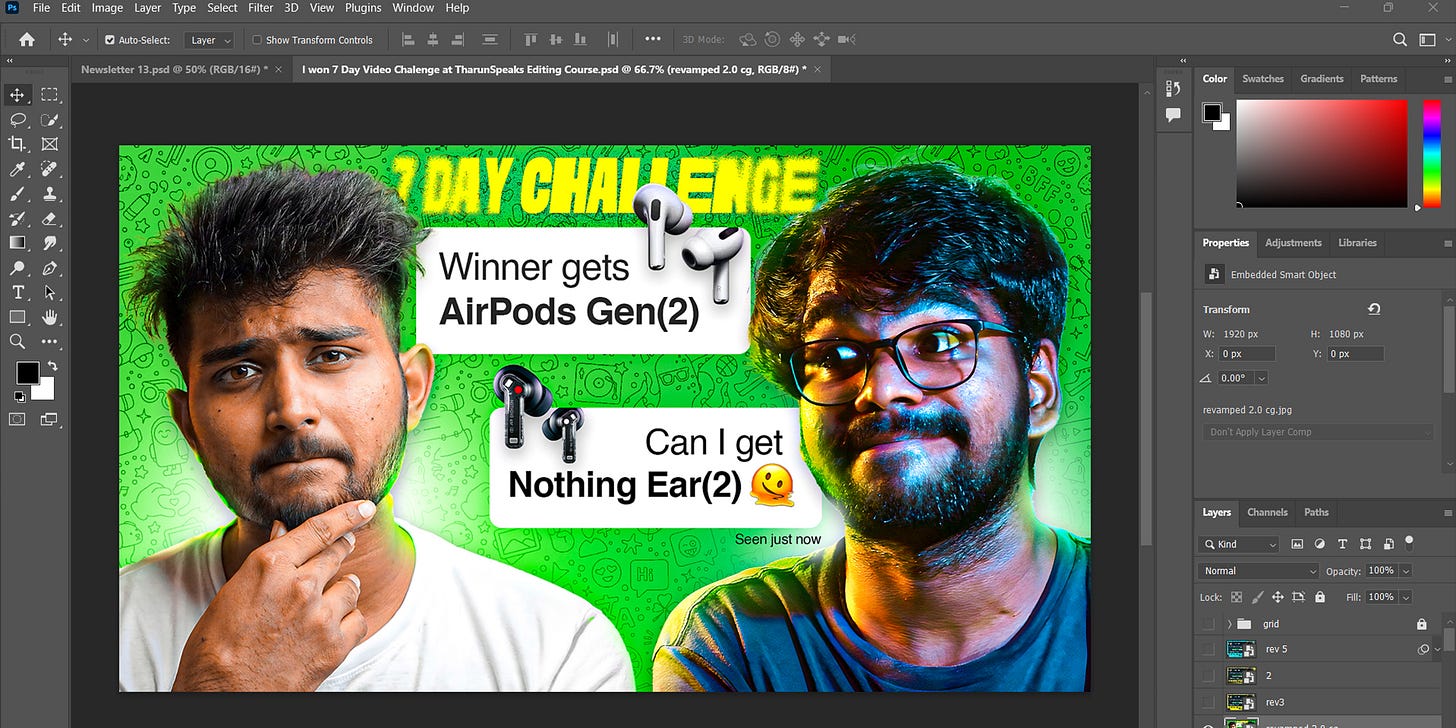This screenshot has height=728, width=1456.
Task: Open the Edit Toolbar three-dots menu
Action: click(x=49, y=341)
